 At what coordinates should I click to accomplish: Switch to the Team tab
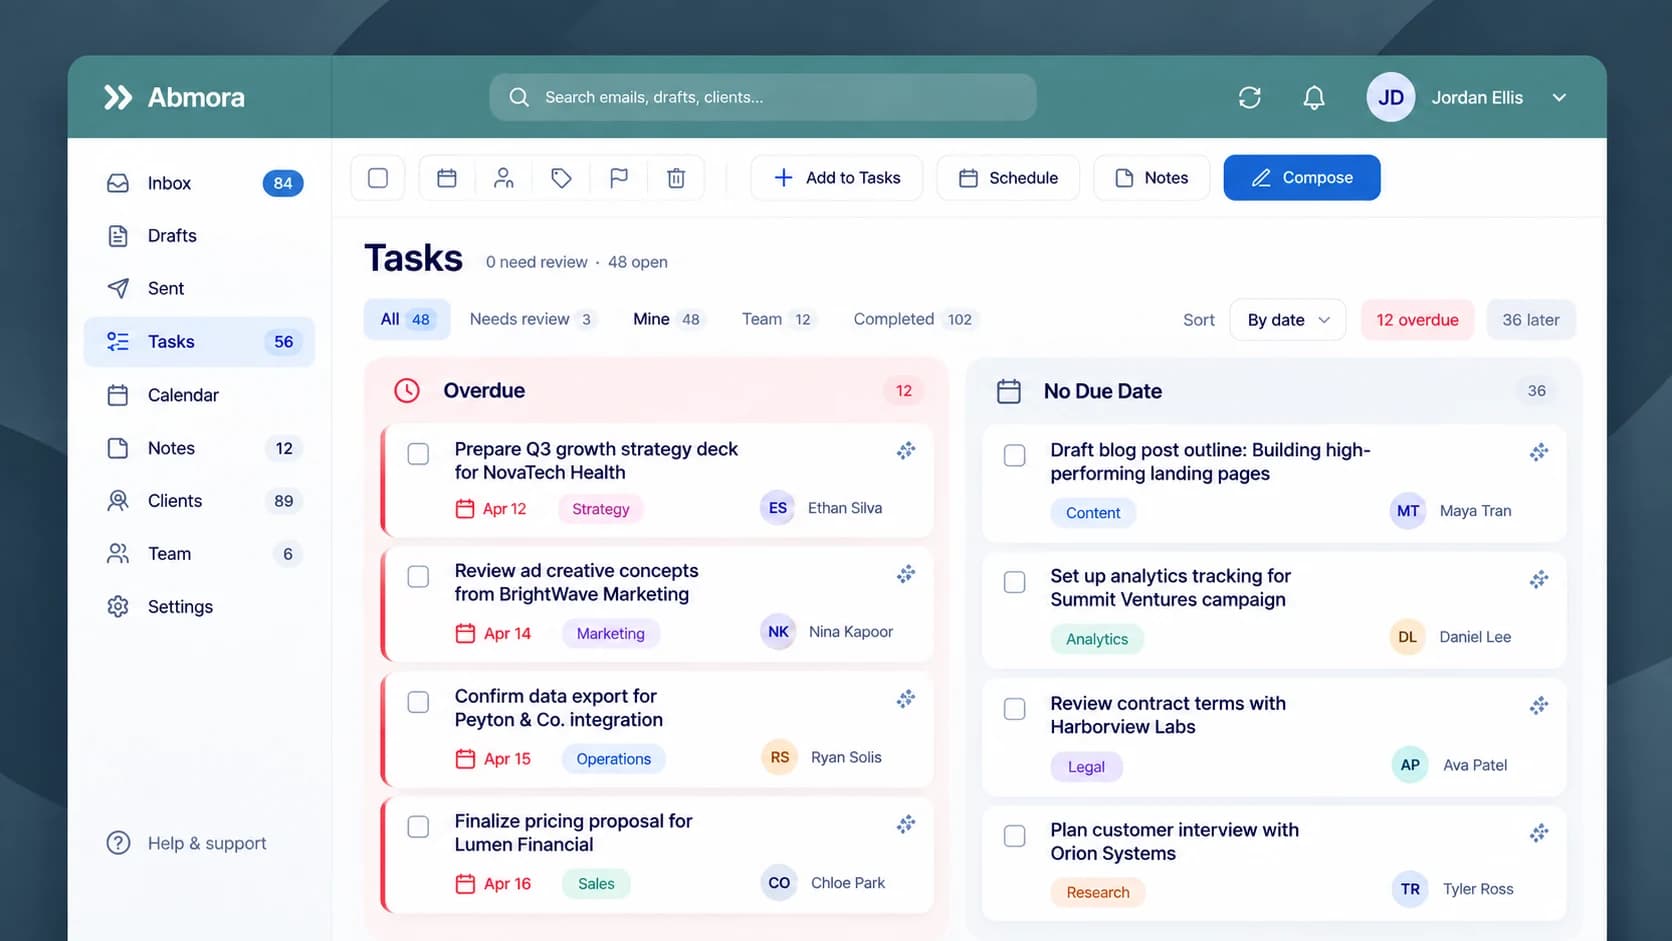tap(778, 319)
